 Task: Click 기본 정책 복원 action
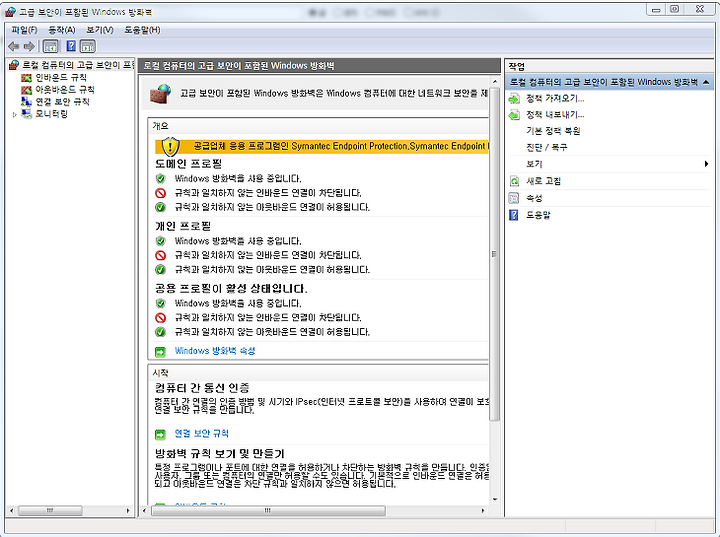point(553,131)
